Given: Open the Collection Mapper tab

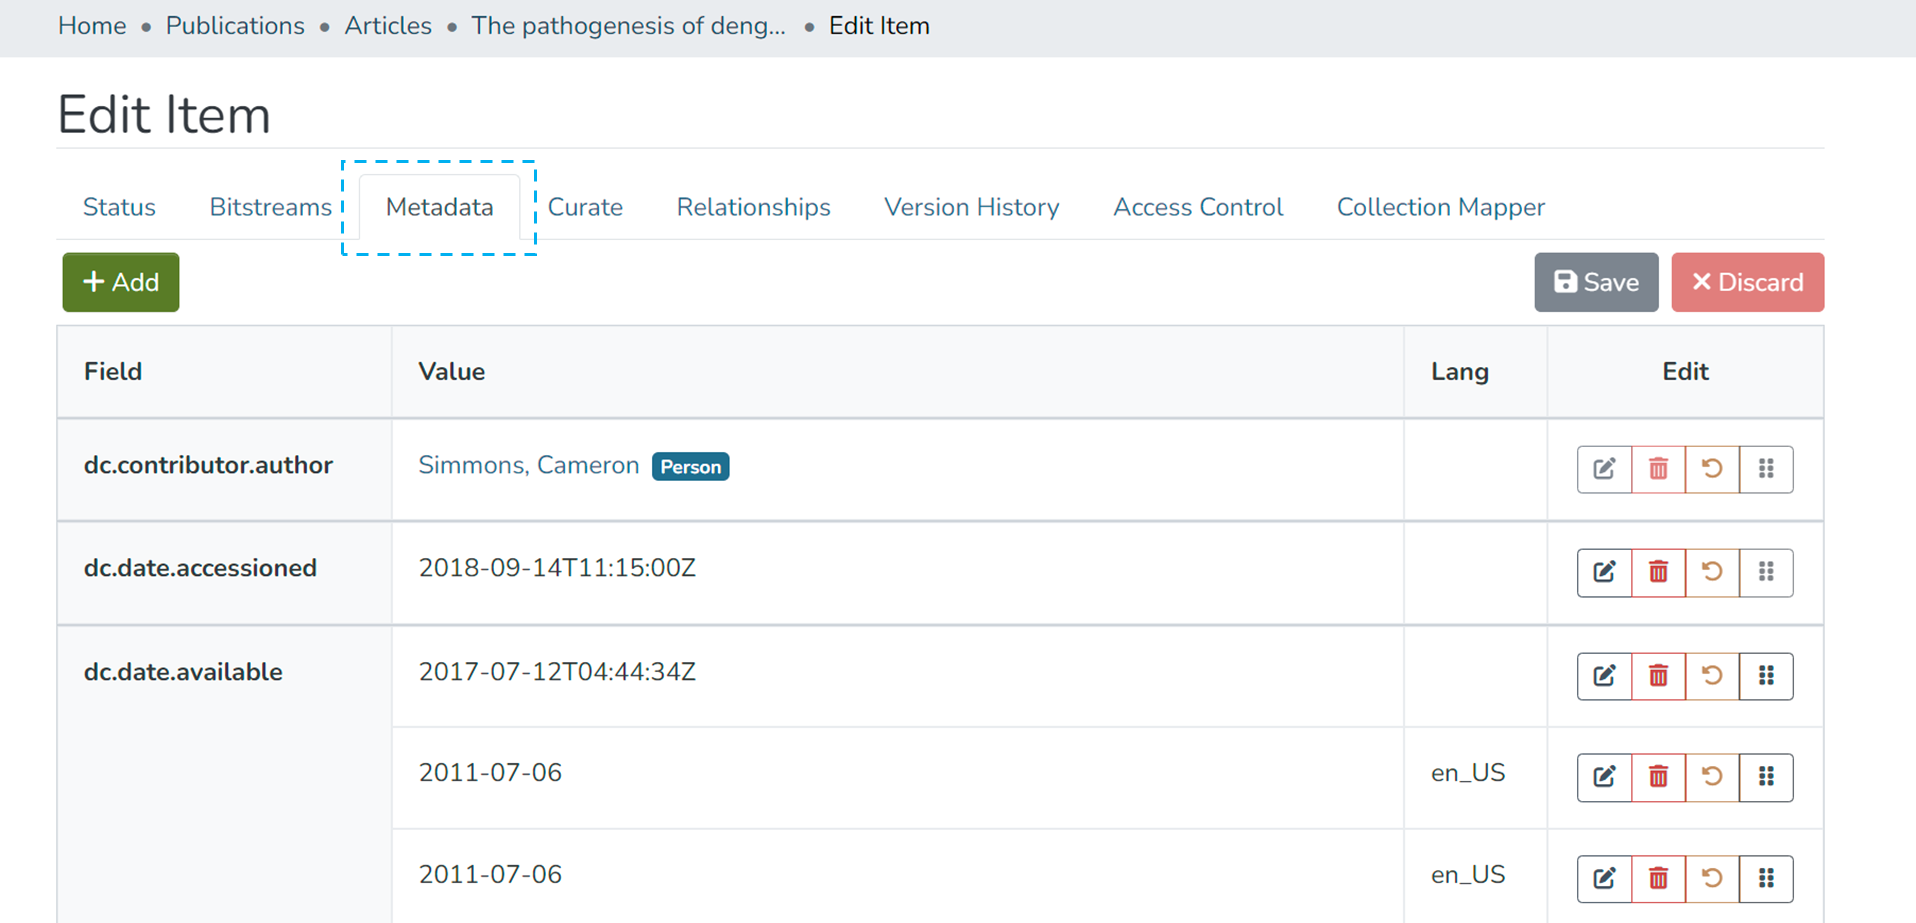Looking at the screenshot, I should 1440,207.
